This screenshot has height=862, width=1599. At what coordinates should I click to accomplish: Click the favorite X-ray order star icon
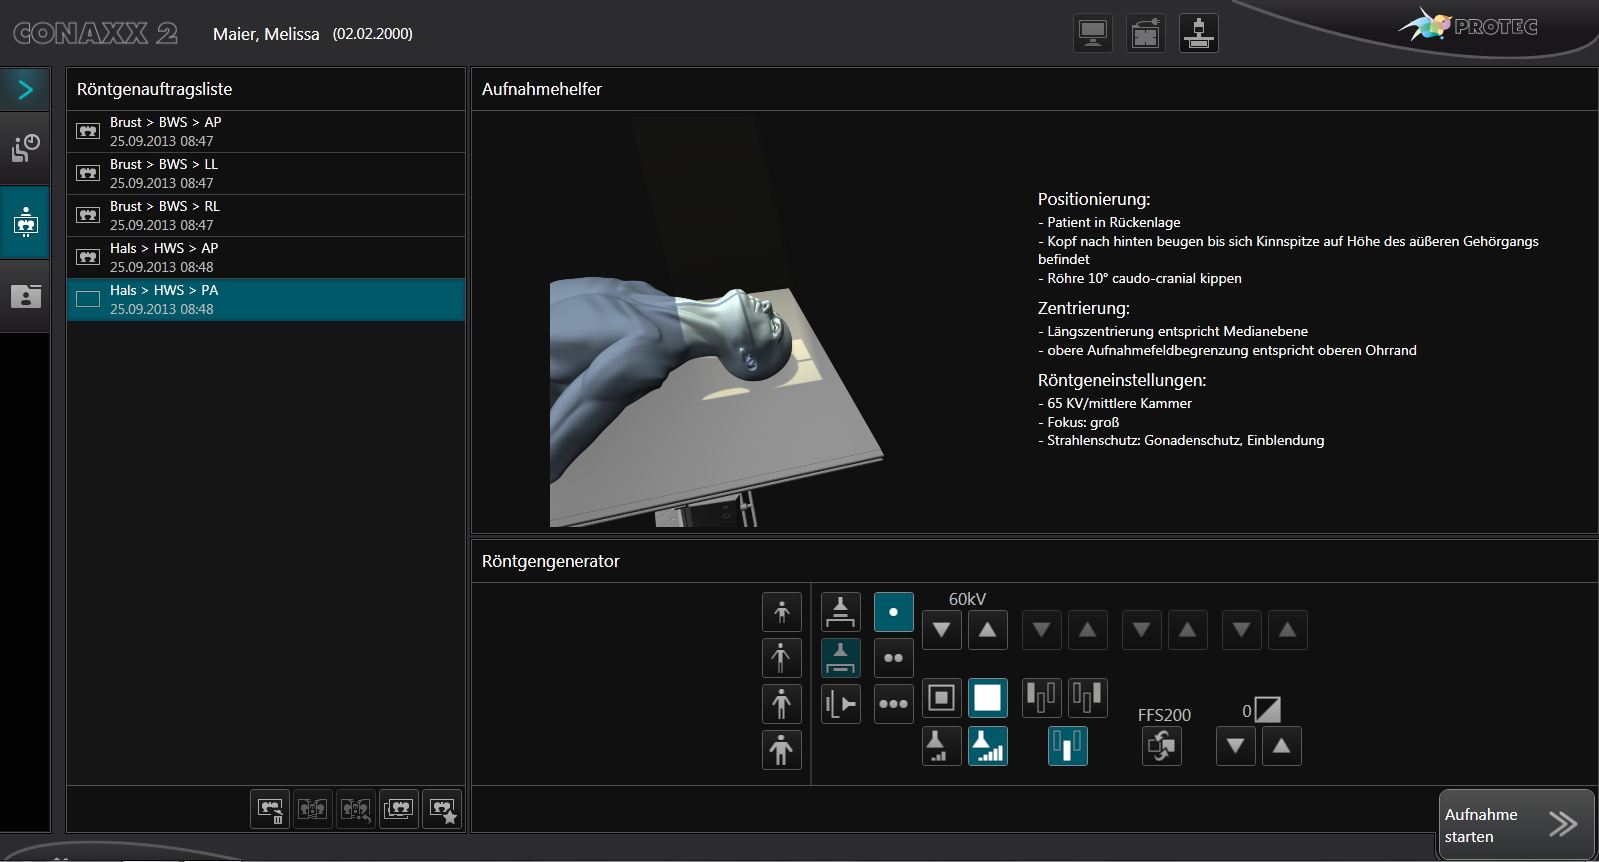(x=442, y=809)
